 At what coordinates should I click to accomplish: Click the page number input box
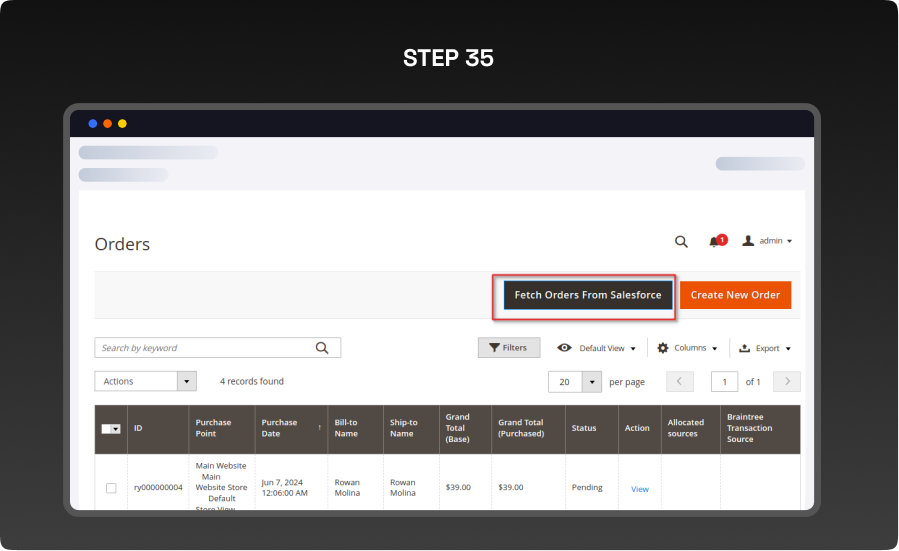point(724,382)
